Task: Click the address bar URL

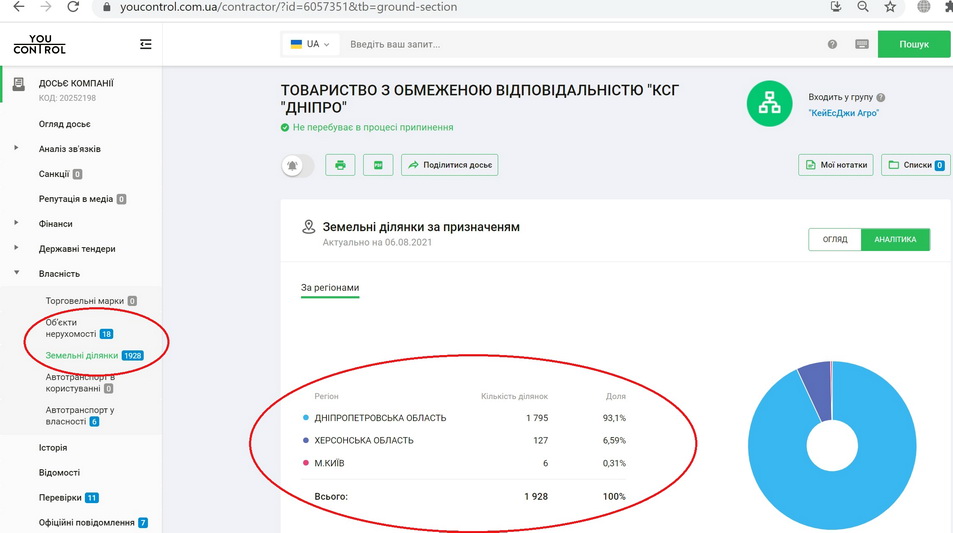Action: click(288, 7)
